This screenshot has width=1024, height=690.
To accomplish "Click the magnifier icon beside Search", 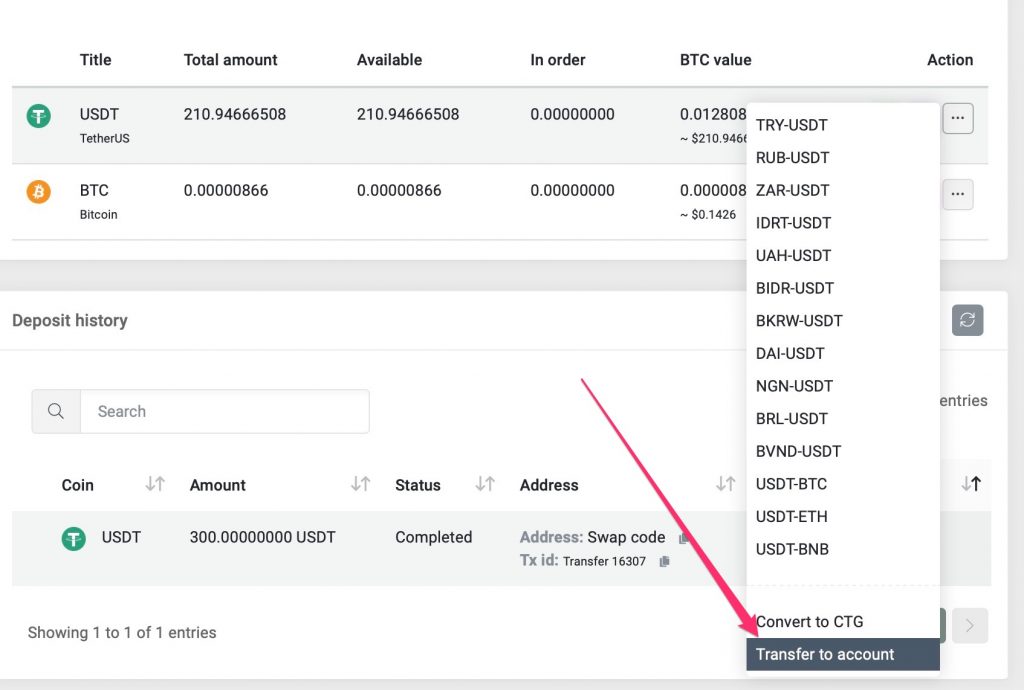I will (56, 411).
